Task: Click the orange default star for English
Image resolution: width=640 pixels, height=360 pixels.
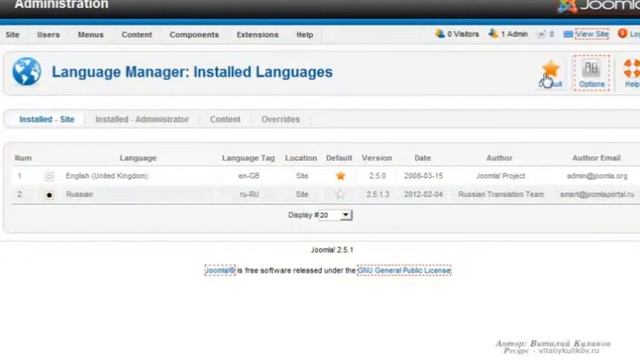Action: 340,176
